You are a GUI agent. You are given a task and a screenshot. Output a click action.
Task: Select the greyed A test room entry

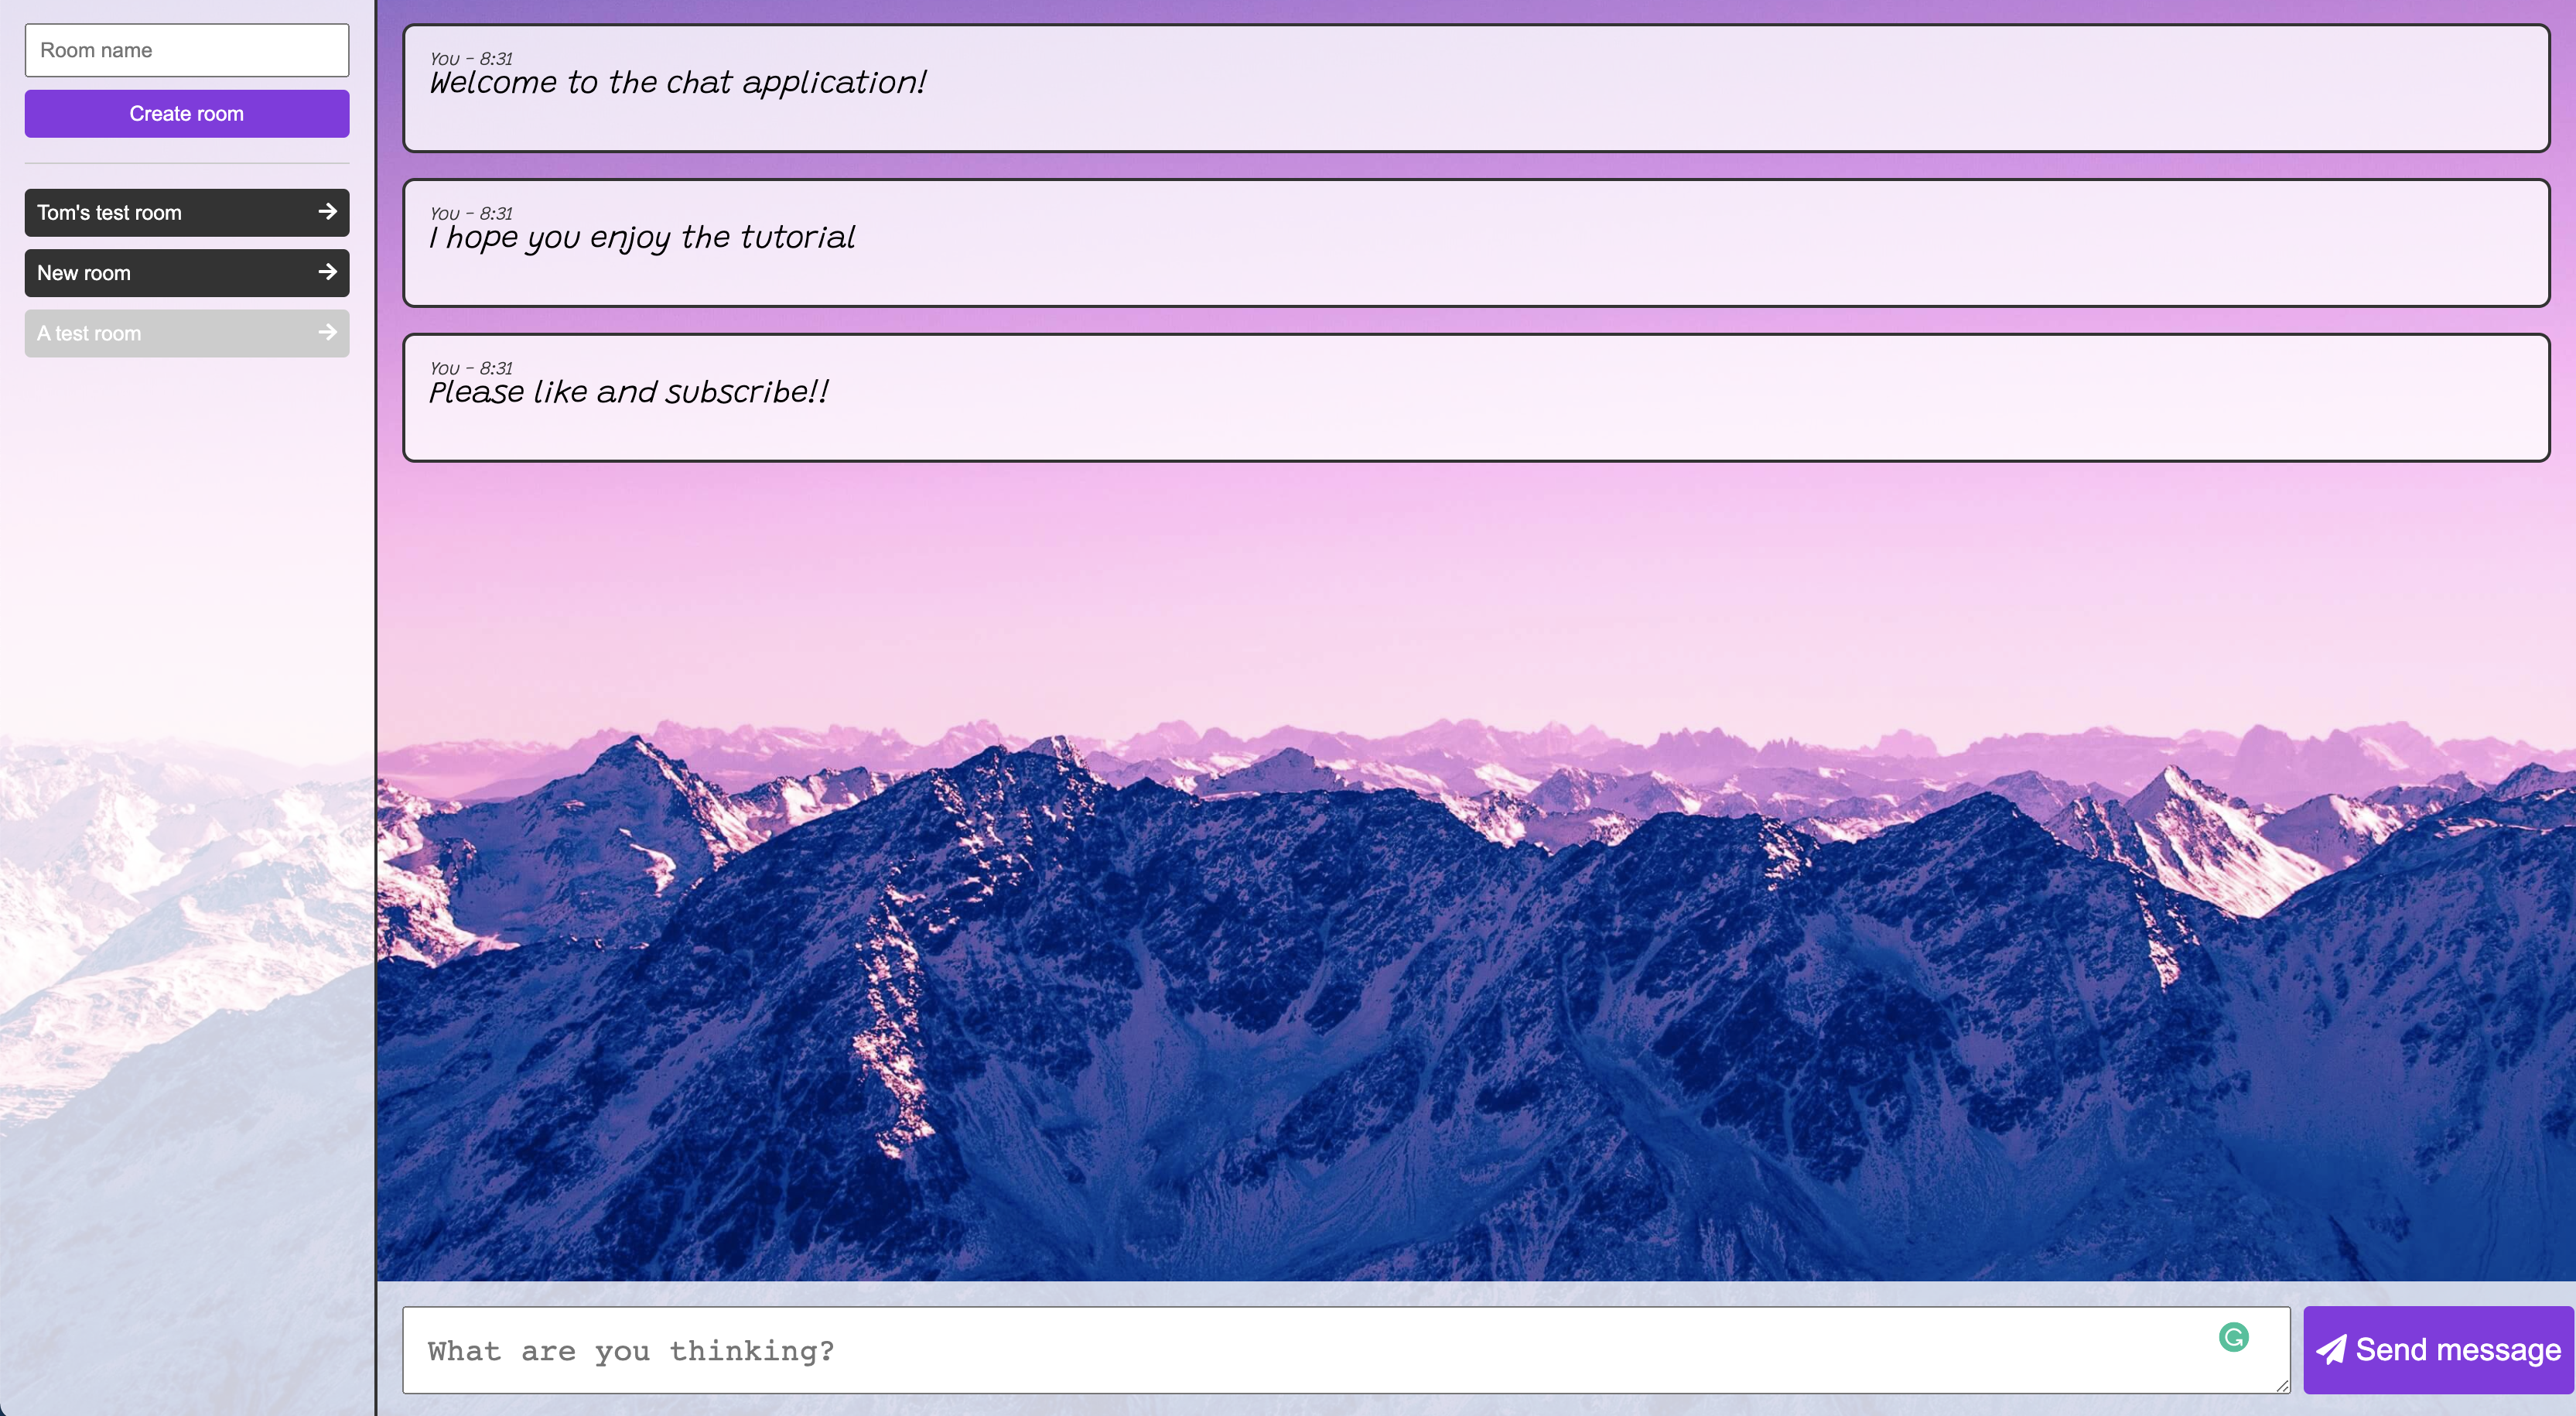[x=150, y=333]
